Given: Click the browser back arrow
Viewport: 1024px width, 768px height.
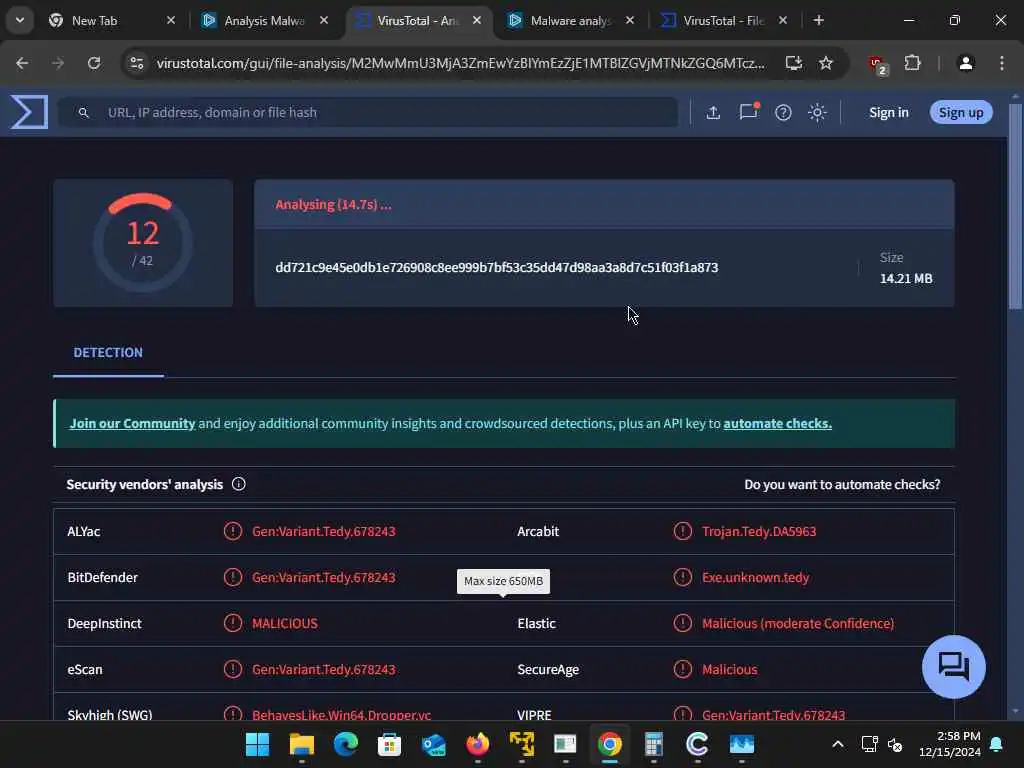Looking at the screenshot, I should pos(22,63).
